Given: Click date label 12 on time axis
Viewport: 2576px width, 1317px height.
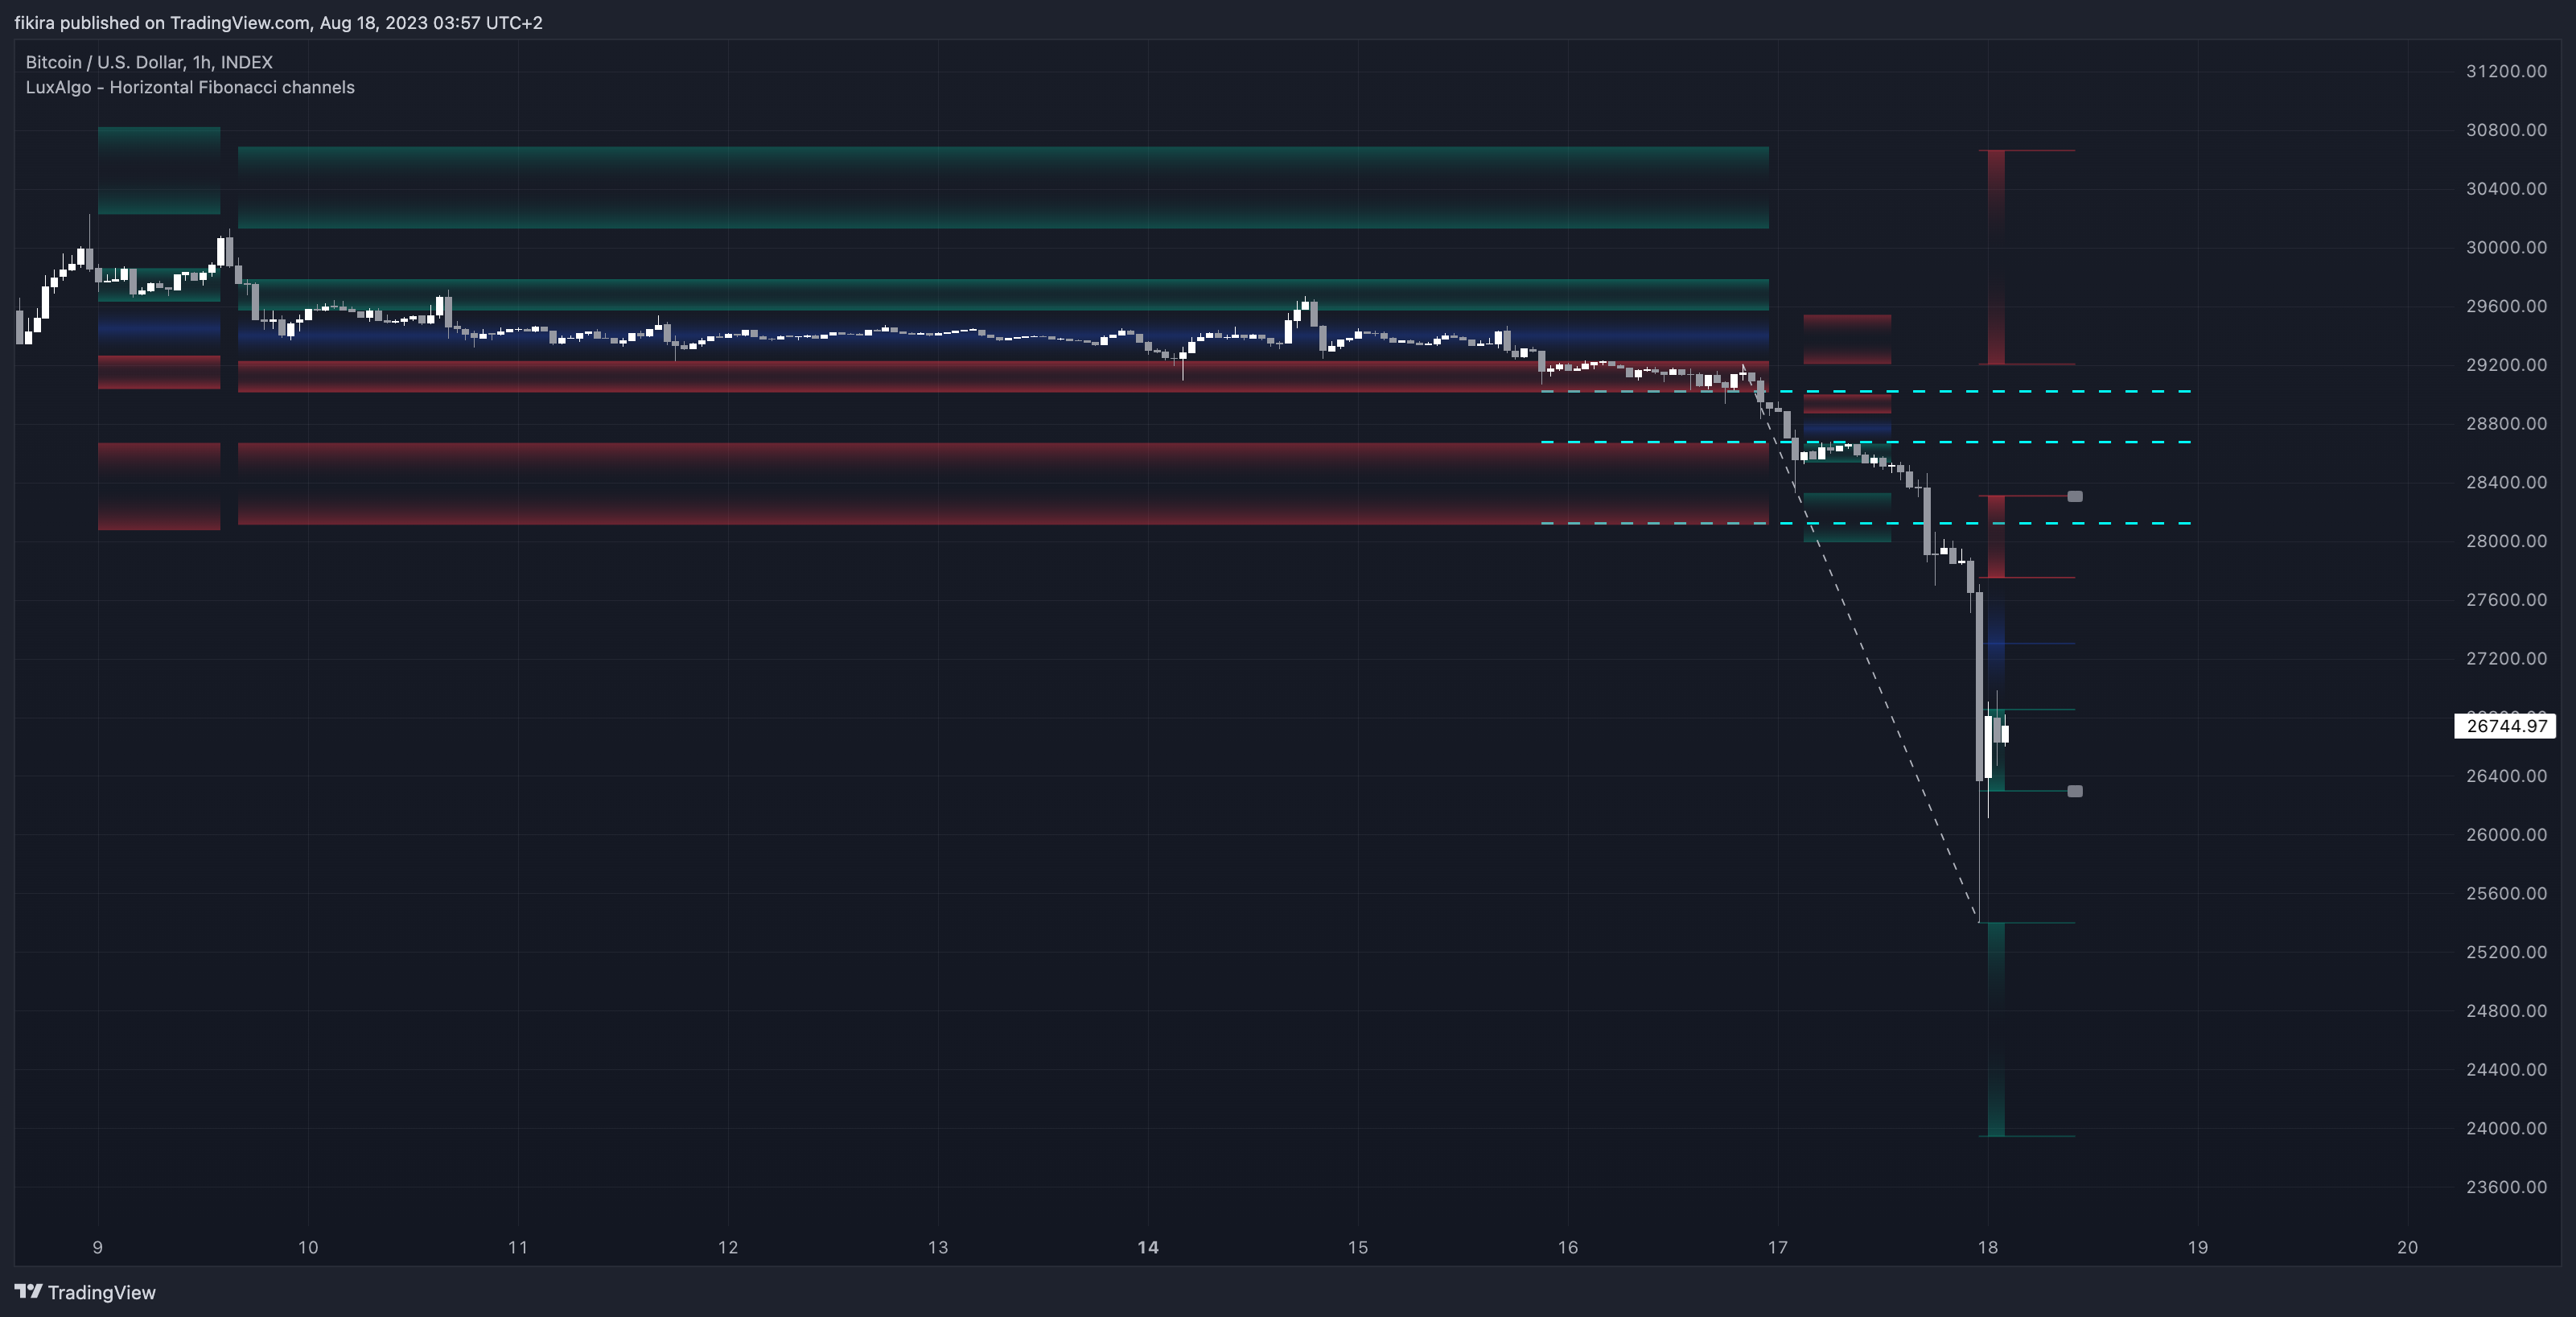Looking at the screenshot, I should click(x=728, y=1247).
